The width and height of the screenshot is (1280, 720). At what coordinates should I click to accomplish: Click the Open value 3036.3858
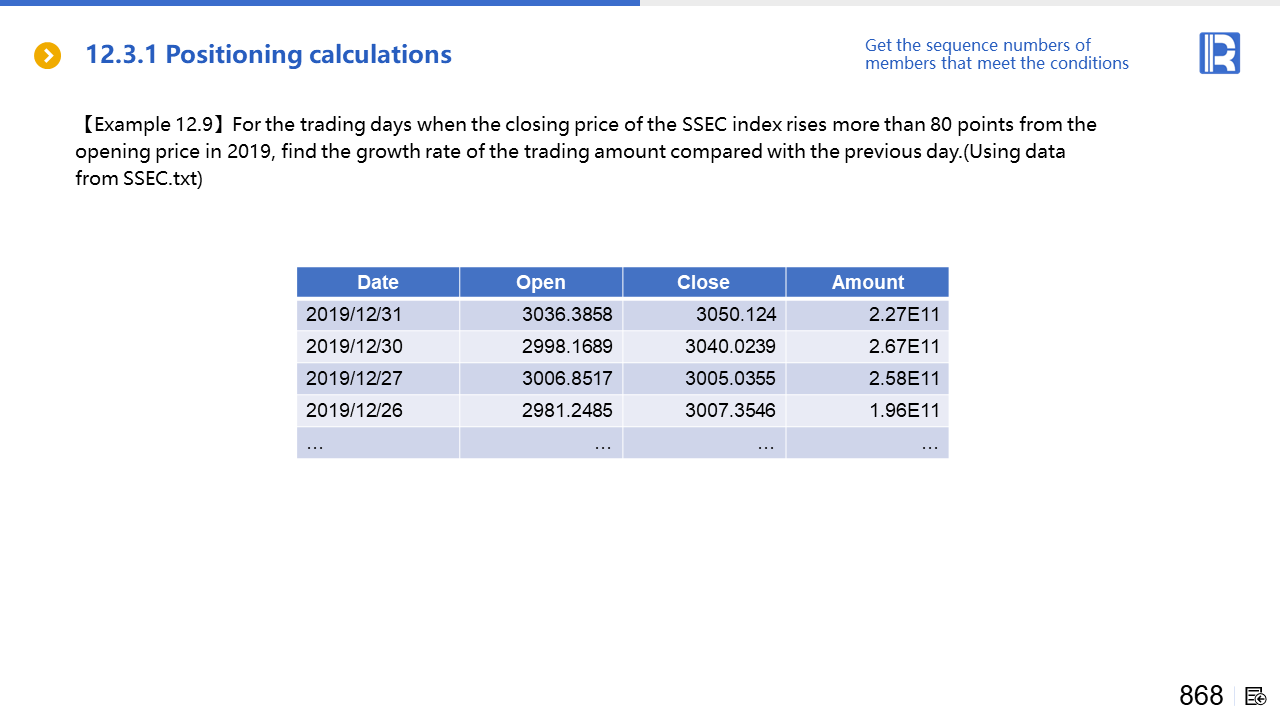[x=567, y=315]
